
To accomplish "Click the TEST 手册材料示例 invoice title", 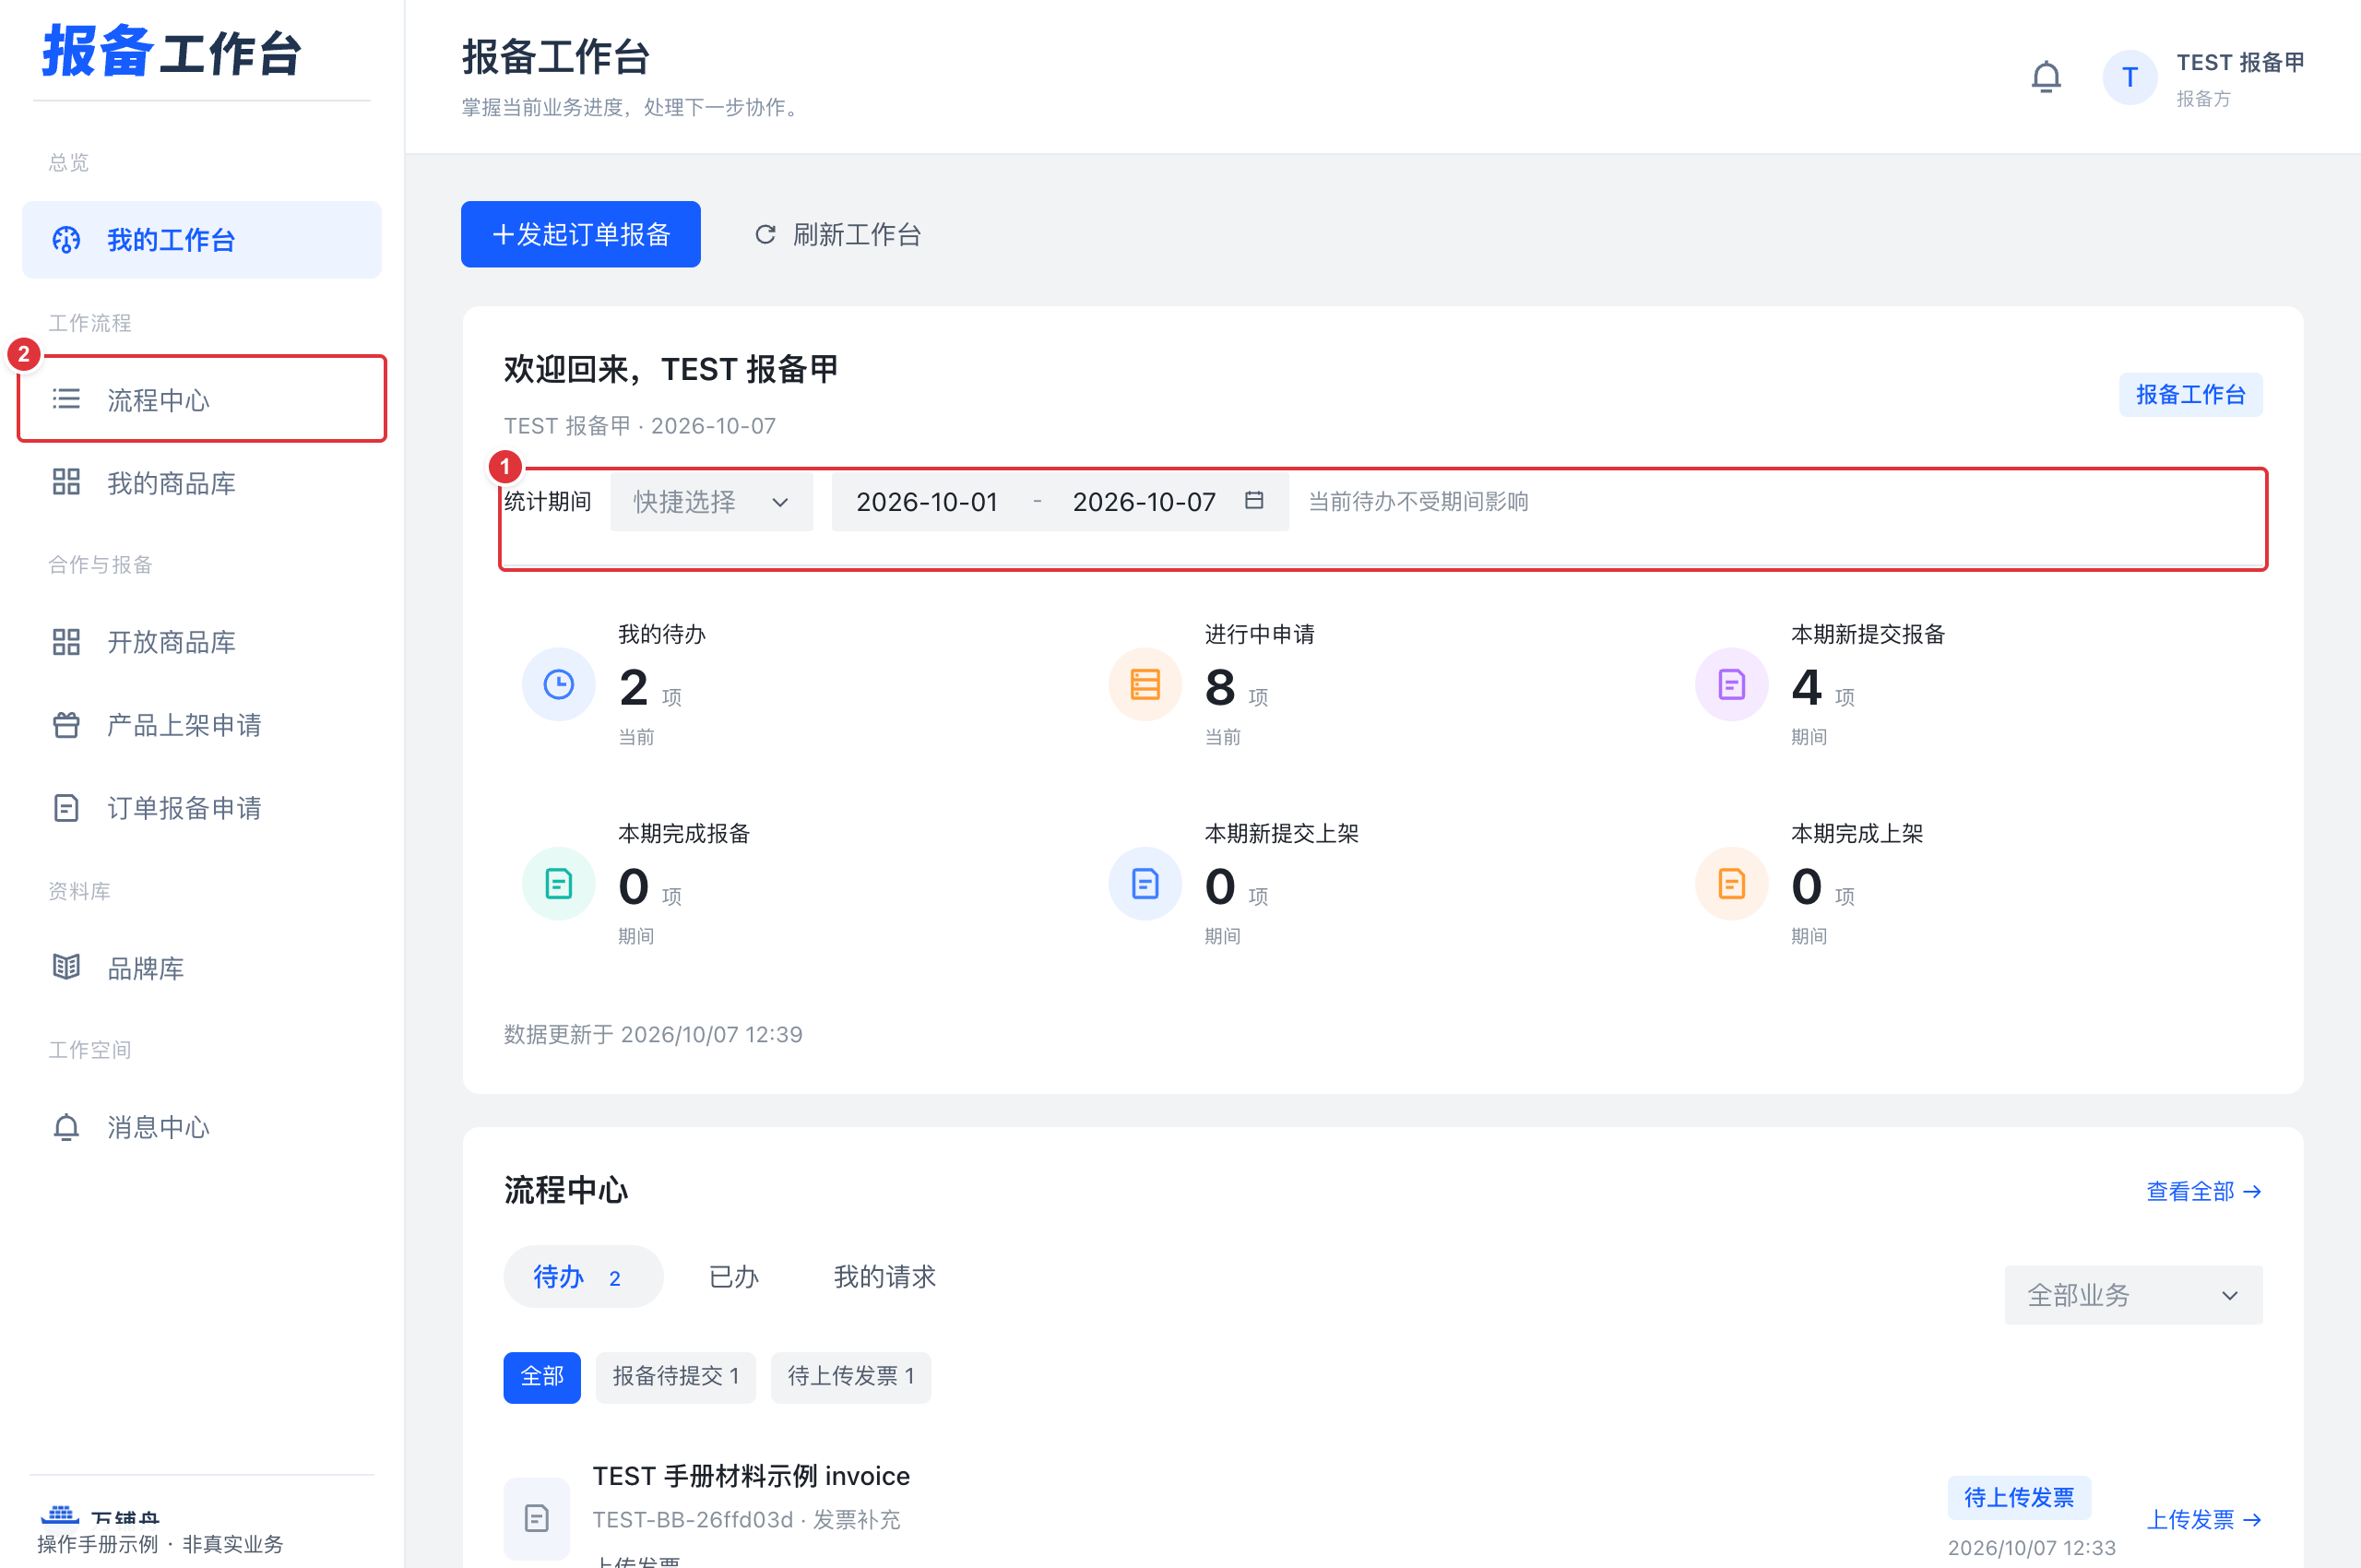I will pos(751,1476).
